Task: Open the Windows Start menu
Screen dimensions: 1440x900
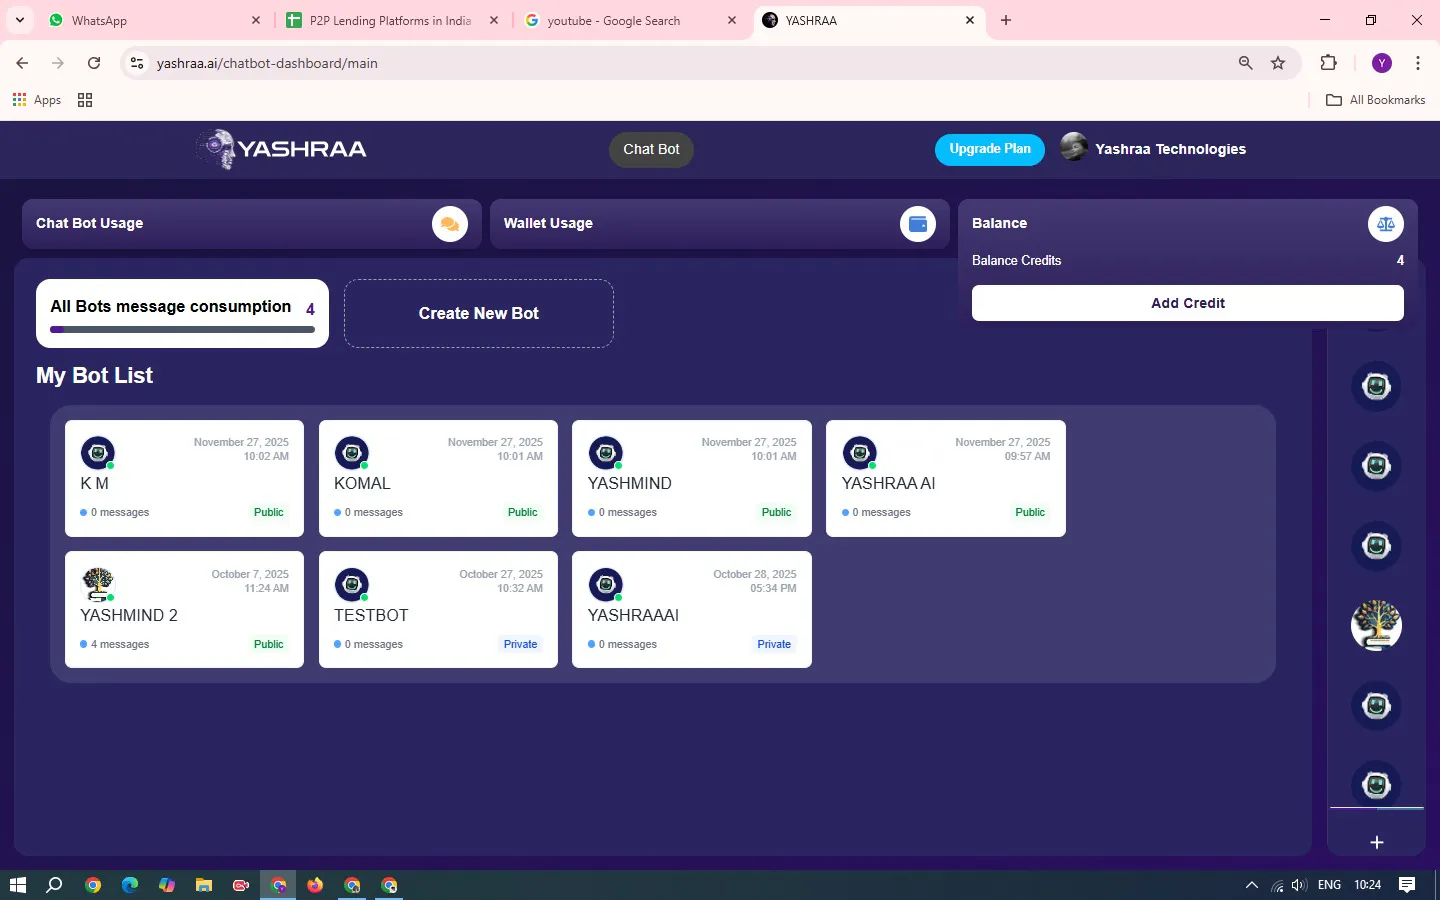Action: click(x=17, y=885)
